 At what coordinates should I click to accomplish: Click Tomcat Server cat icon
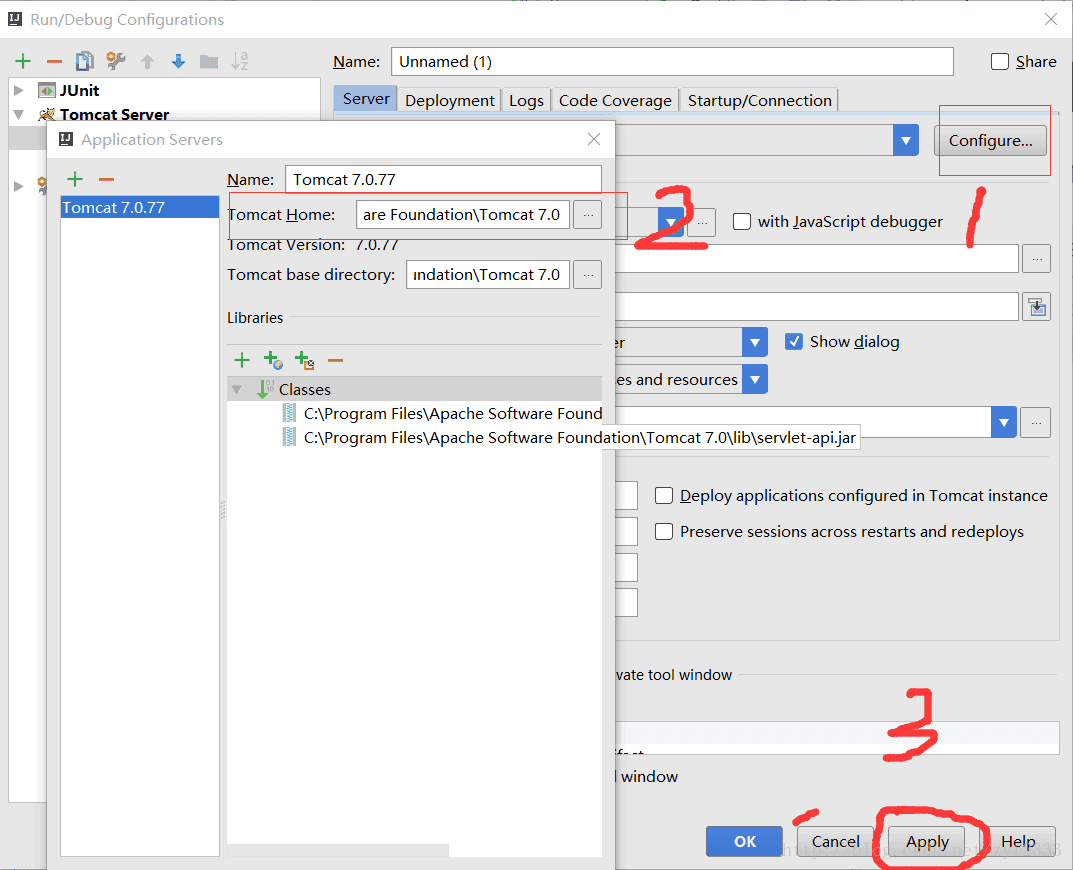point(47,114)
